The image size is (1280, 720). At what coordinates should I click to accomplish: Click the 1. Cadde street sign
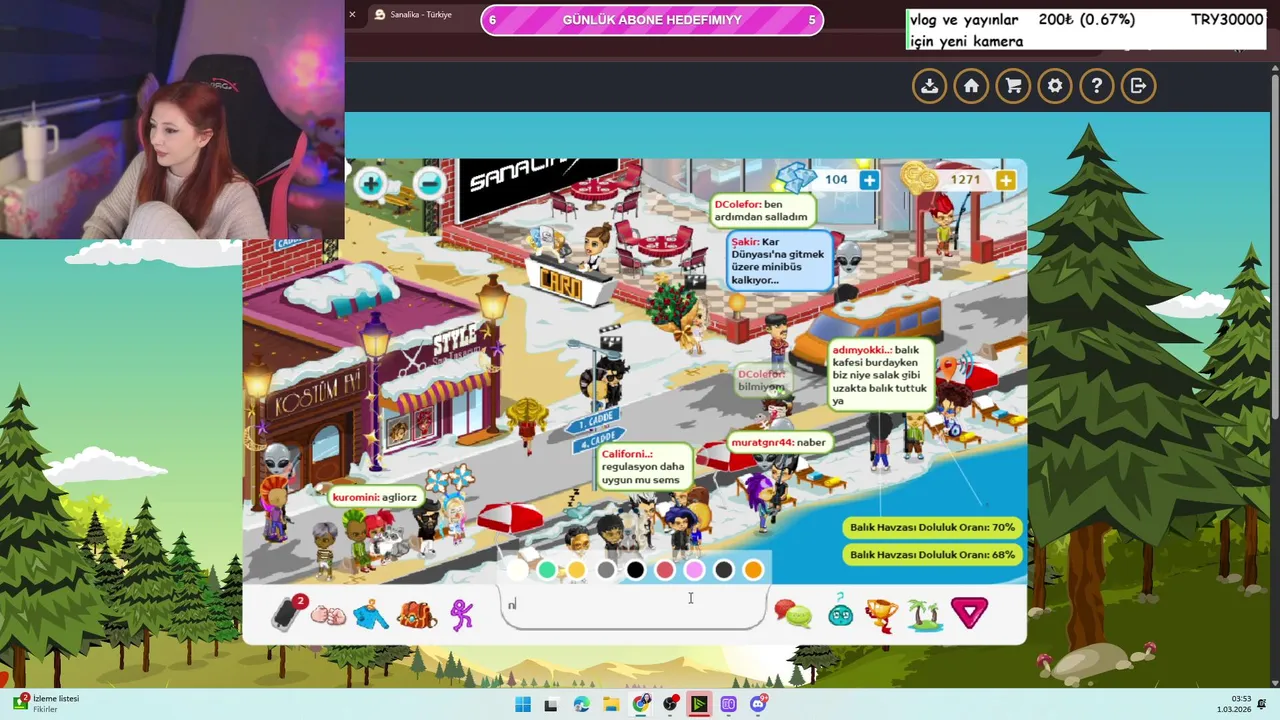(593, 420)
